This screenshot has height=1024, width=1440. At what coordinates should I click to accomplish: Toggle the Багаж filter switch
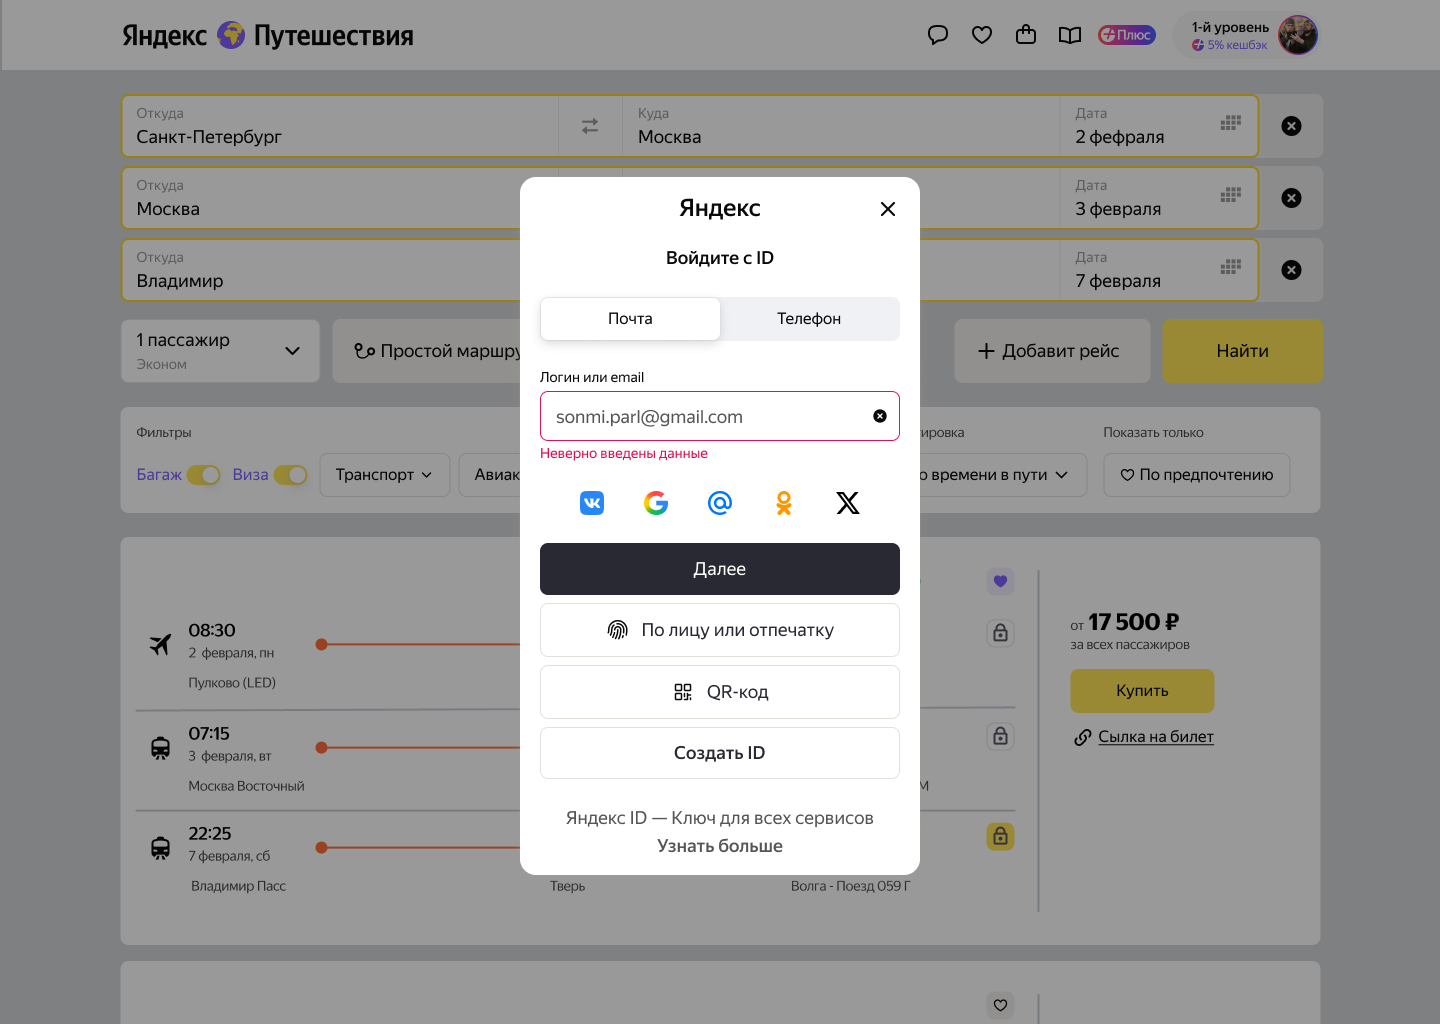tap(204, 475)
